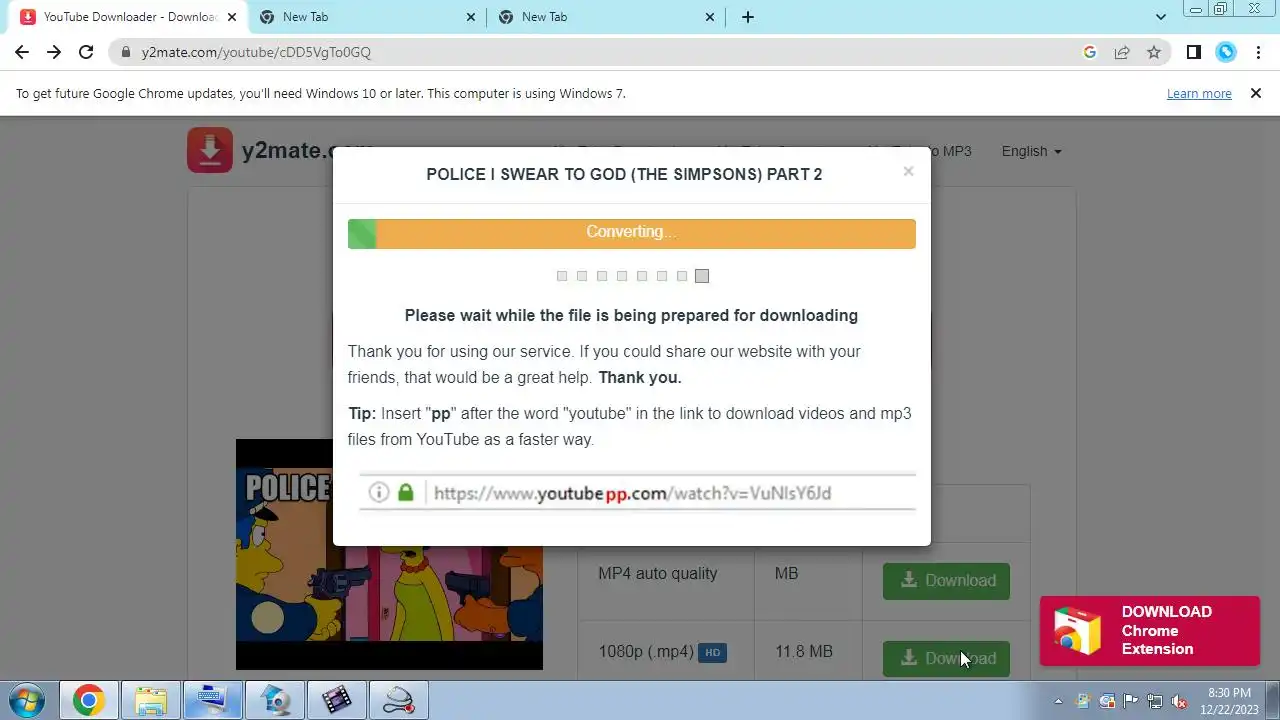Go back with the browser back arrow

click(x=22, y=52)
